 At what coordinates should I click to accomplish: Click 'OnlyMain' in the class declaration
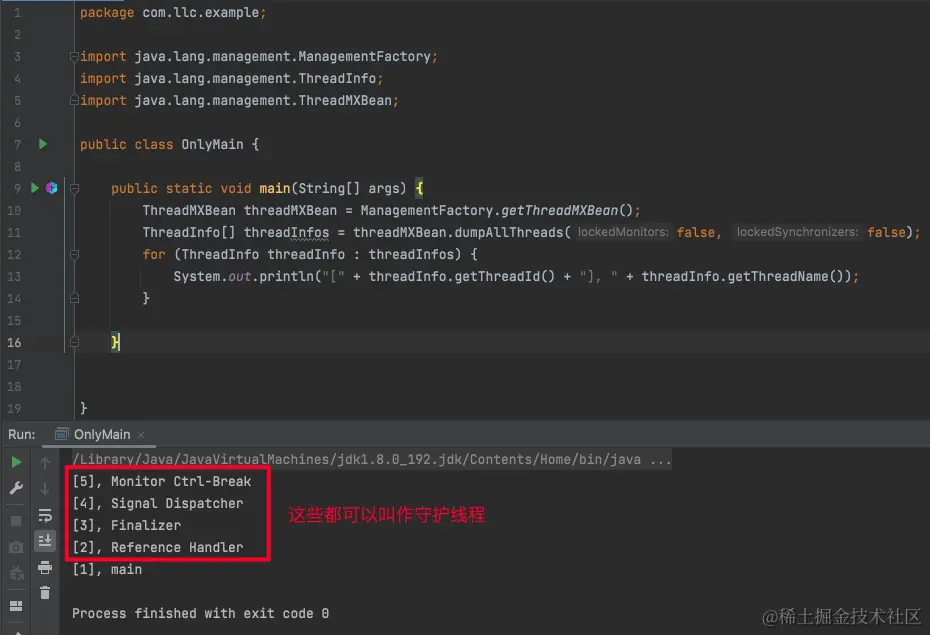coord(212,144)
